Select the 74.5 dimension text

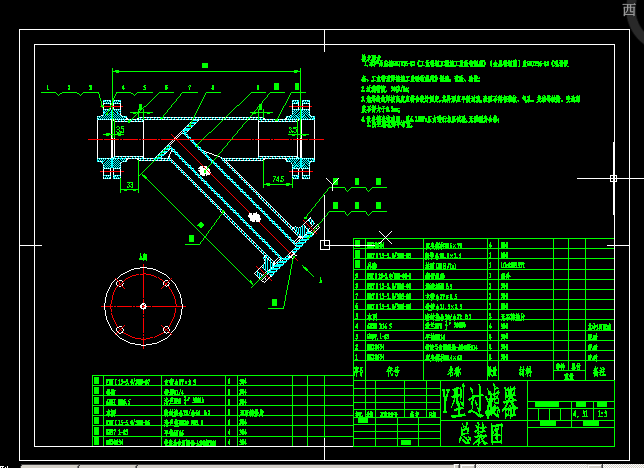pyautogui.click(x=278, y=179)
